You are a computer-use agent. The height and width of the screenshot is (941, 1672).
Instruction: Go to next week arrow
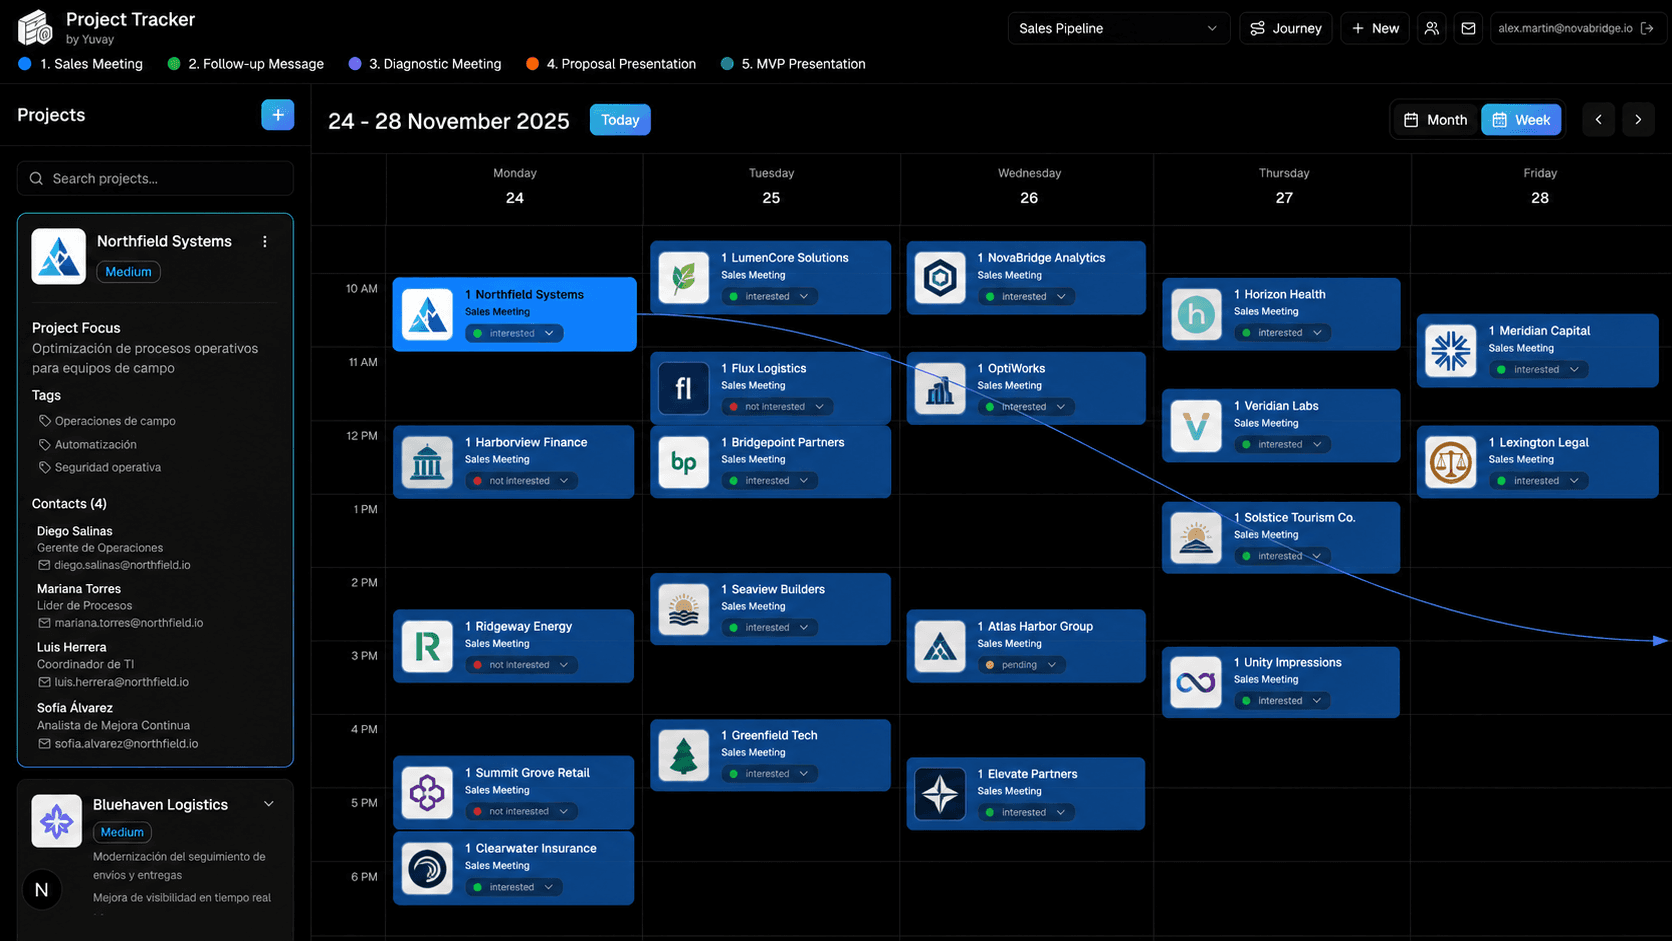click(1638, 120)
